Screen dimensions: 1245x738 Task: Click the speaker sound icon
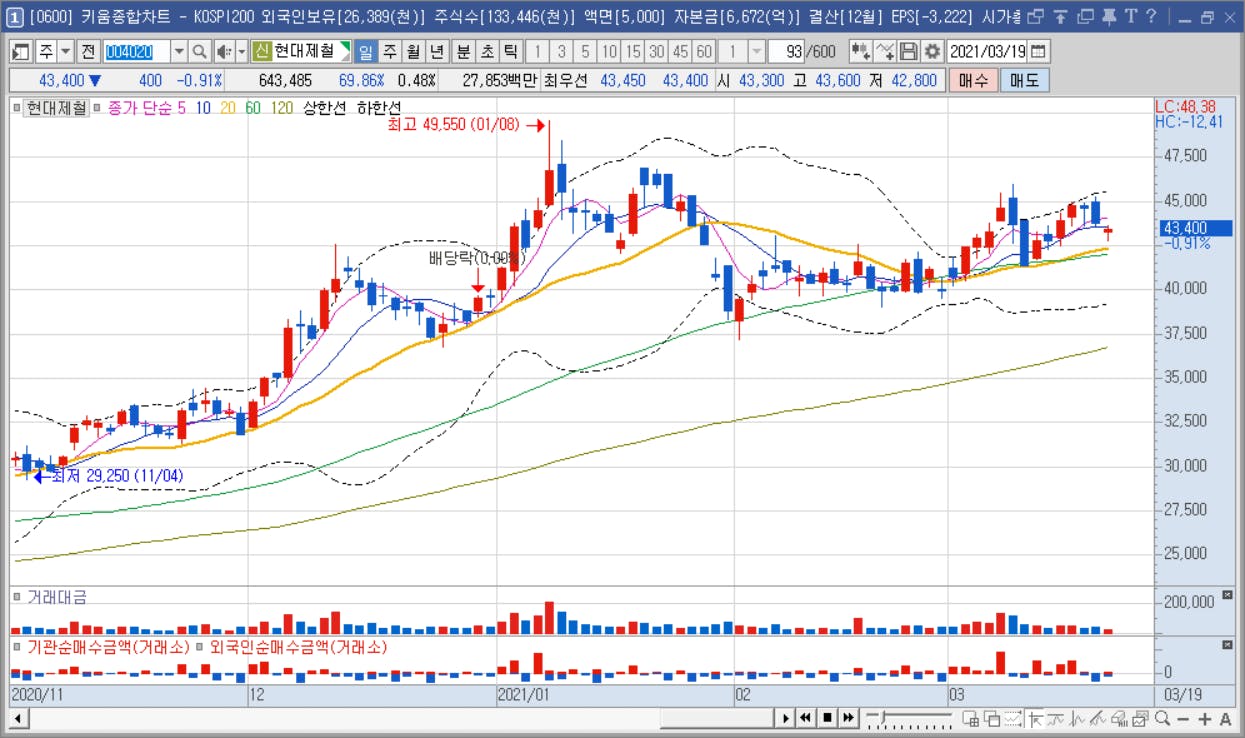(223, 52)
